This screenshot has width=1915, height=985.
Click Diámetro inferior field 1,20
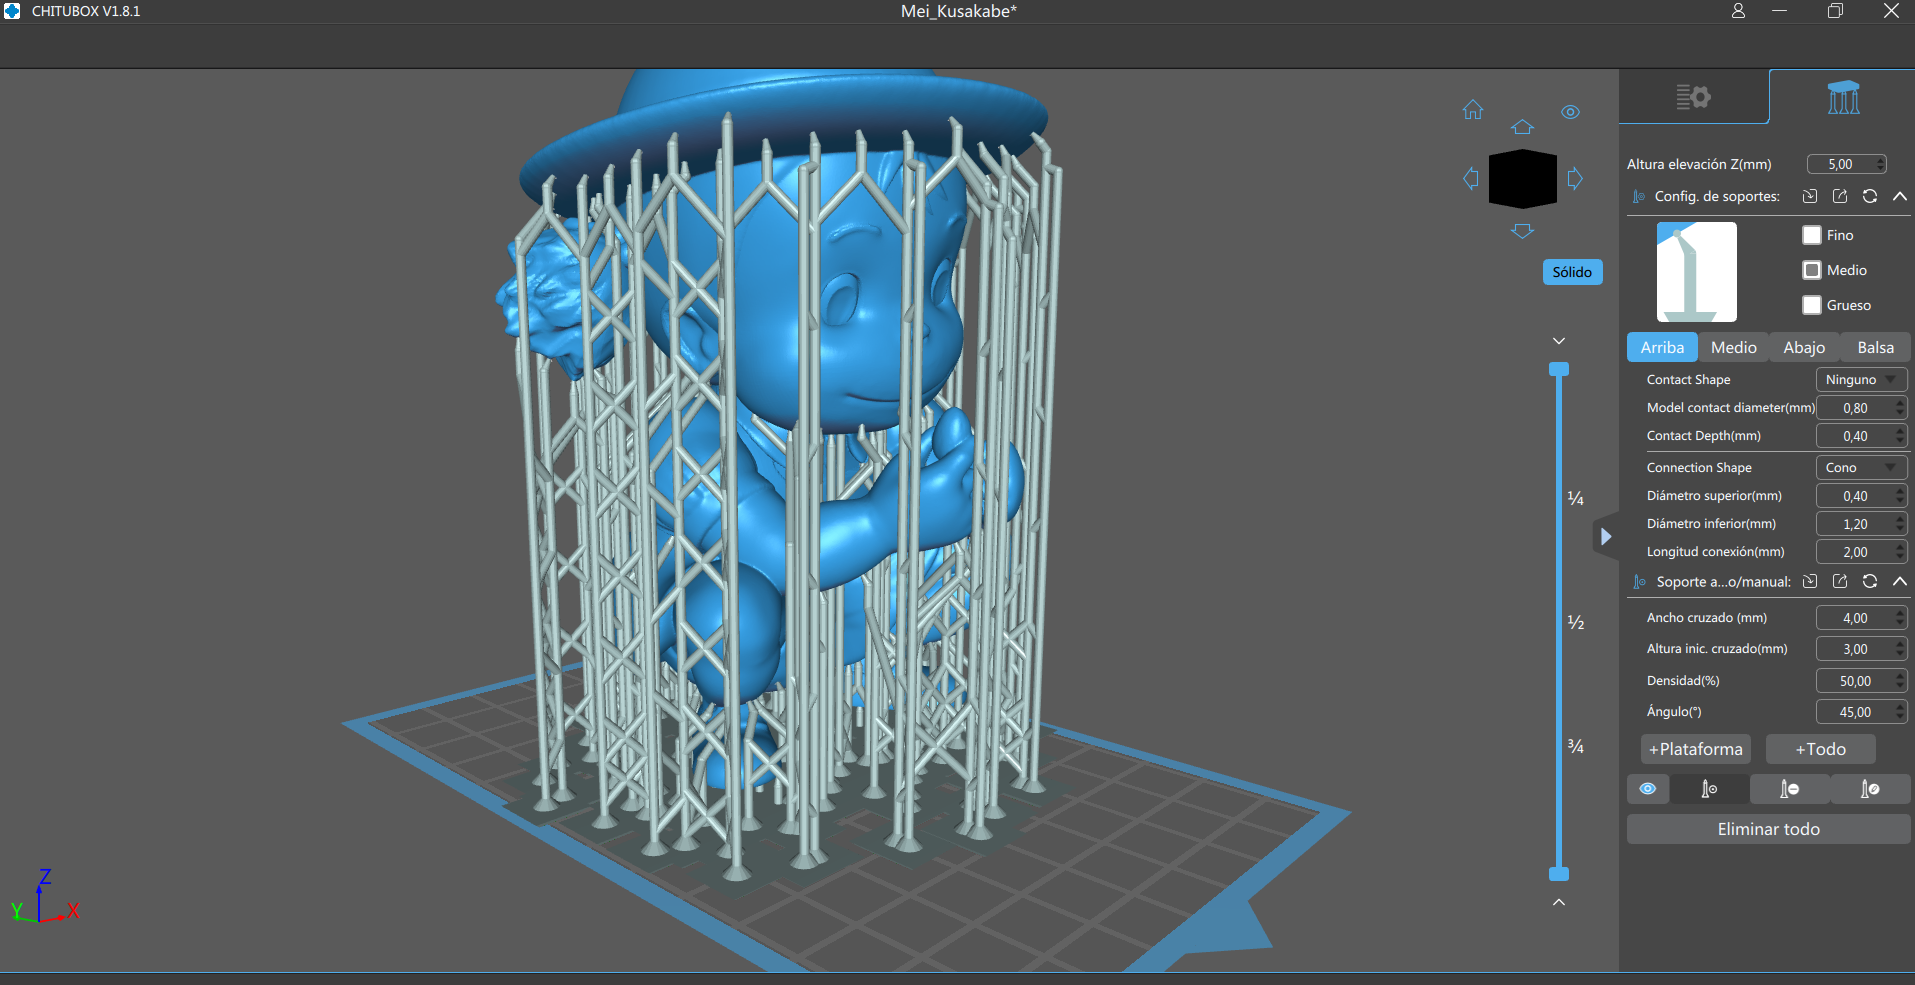[1861, 524]
